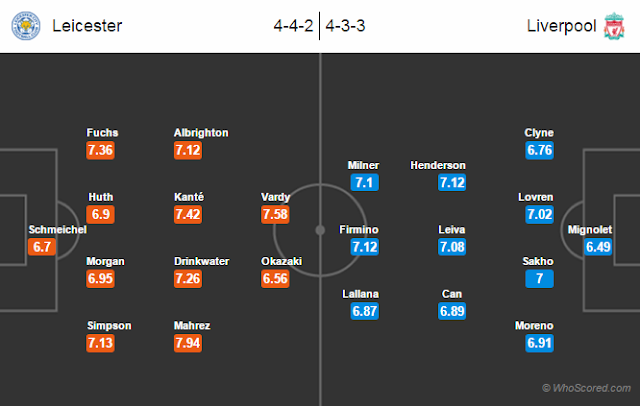
Task: Open the Leicester team name link
Action: (87, 26)
